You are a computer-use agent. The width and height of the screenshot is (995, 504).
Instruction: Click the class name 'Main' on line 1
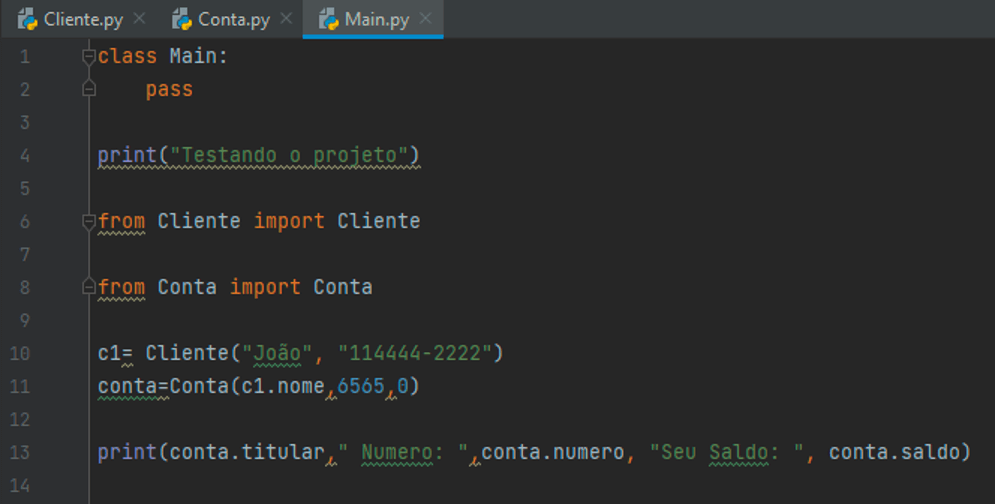click(193, 56)
